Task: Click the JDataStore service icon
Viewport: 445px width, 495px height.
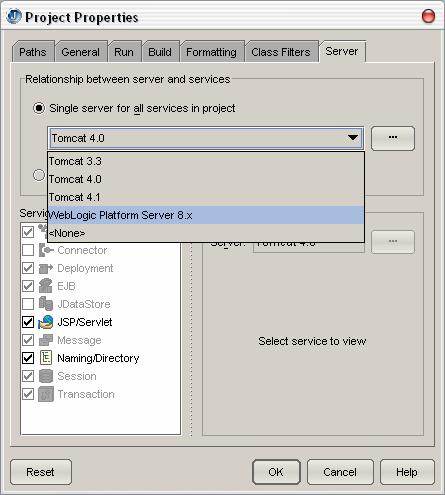Action: (46, 304)
